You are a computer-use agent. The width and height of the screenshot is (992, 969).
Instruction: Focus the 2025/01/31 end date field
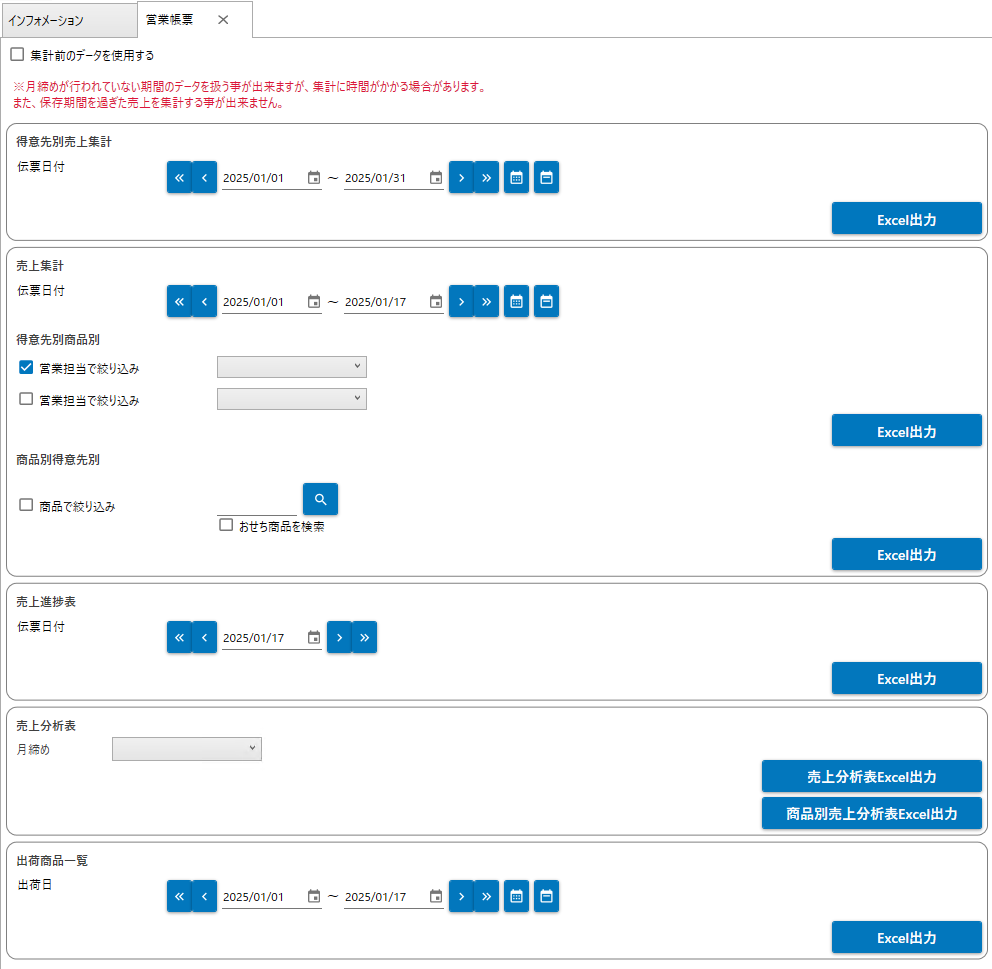click(385, 178)
